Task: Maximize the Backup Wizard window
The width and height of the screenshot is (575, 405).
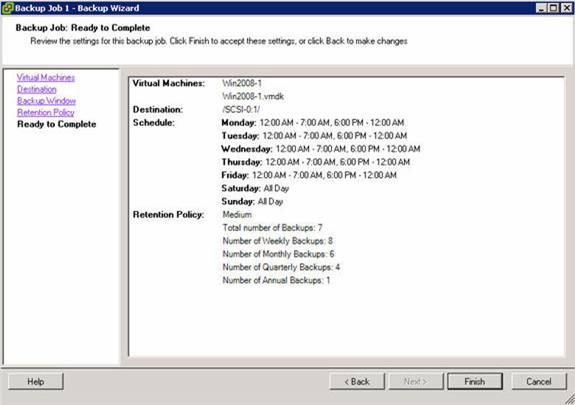Action: pos(554,8)
